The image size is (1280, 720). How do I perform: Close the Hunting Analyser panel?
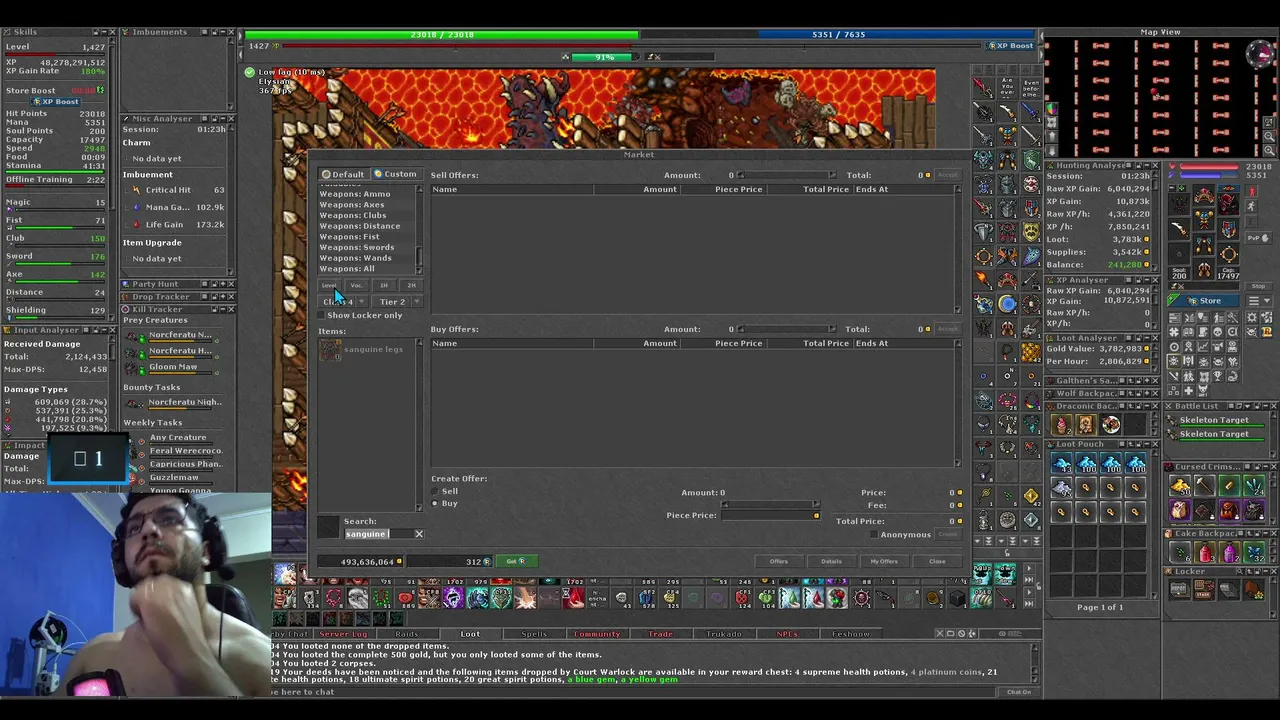coord(1155,166)
